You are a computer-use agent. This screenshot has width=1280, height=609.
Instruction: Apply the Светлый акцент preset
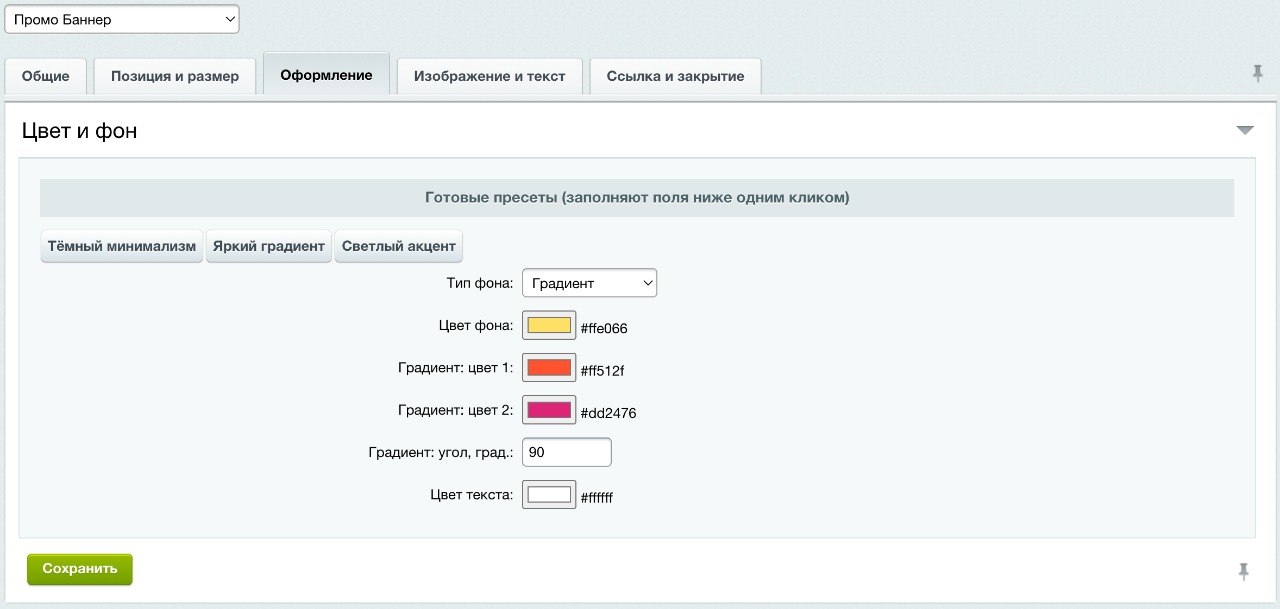tap(399, 246)
